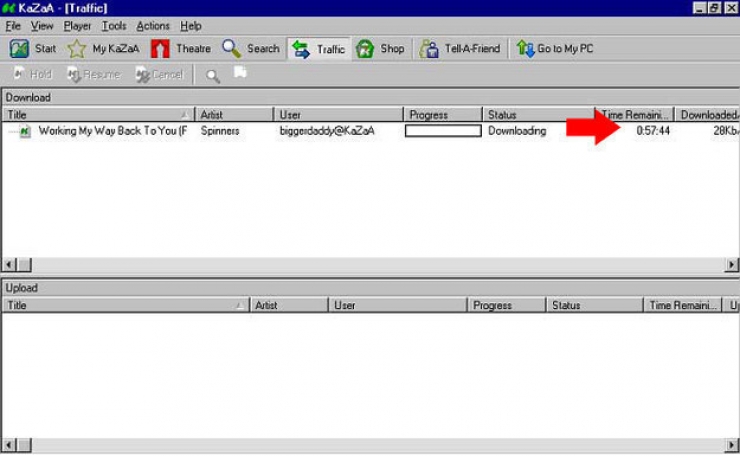
Task: Open the File menu
Action: click(x=13, y=26)
